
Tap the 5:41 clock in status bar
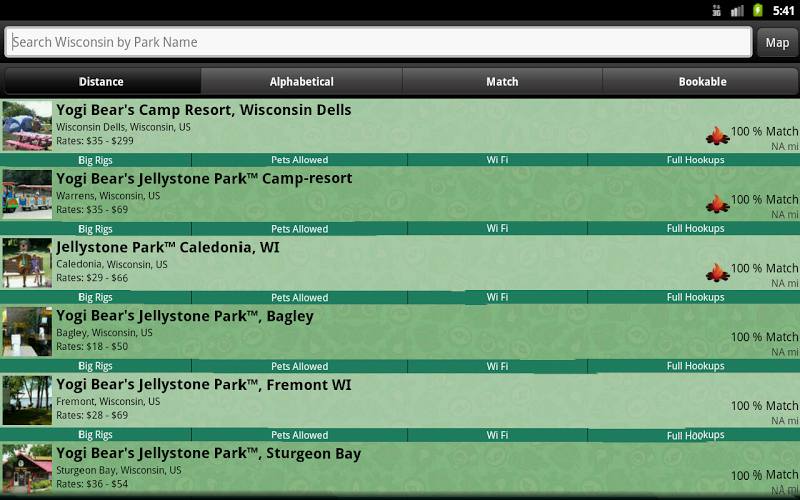tap(783, 11)
